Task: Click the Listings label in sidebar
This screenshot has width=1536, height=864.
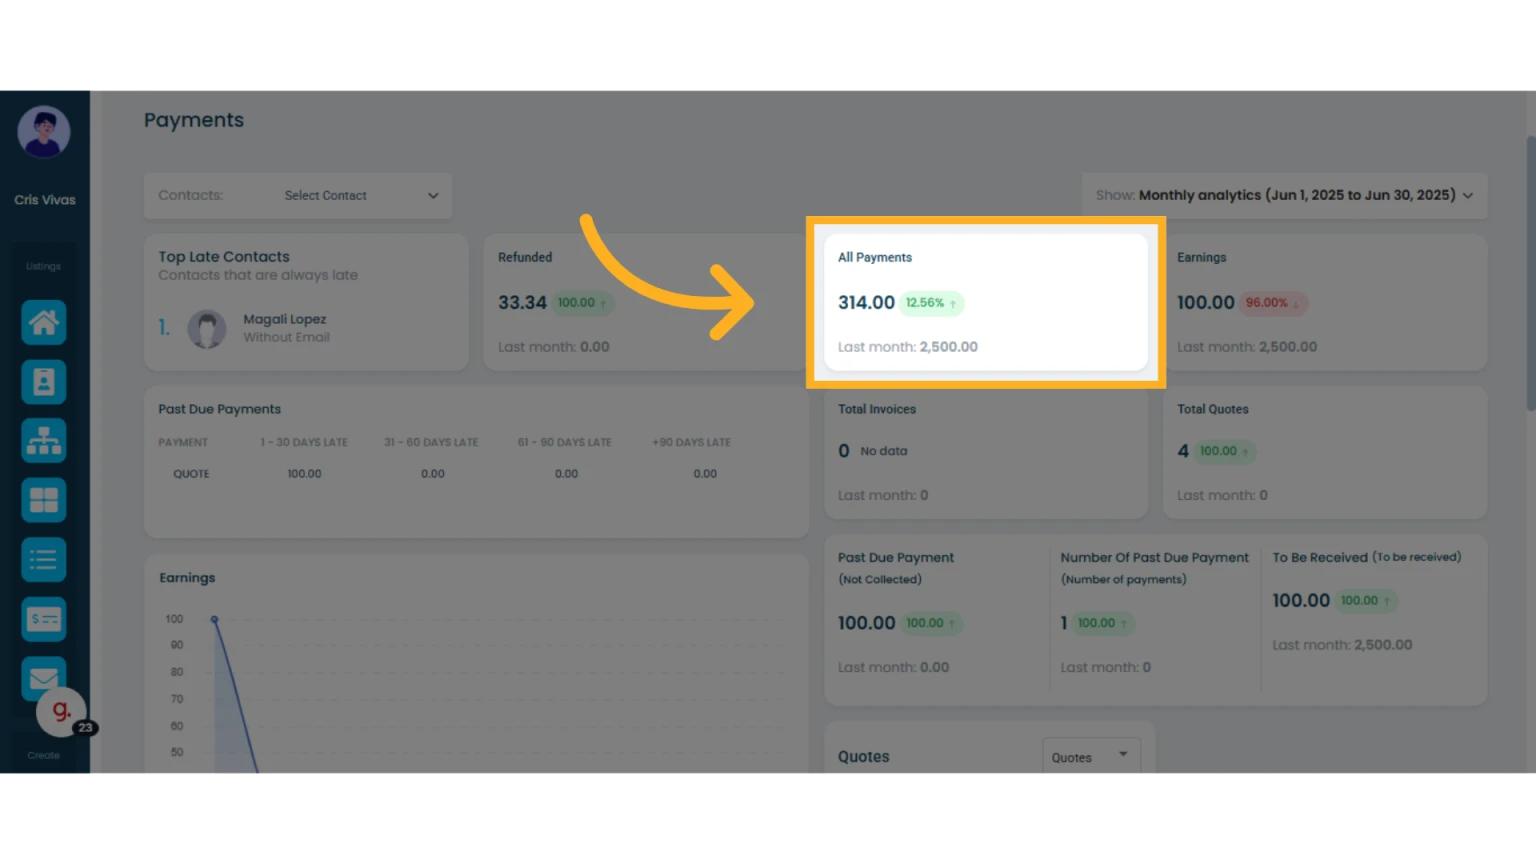Action: point(44,266)
